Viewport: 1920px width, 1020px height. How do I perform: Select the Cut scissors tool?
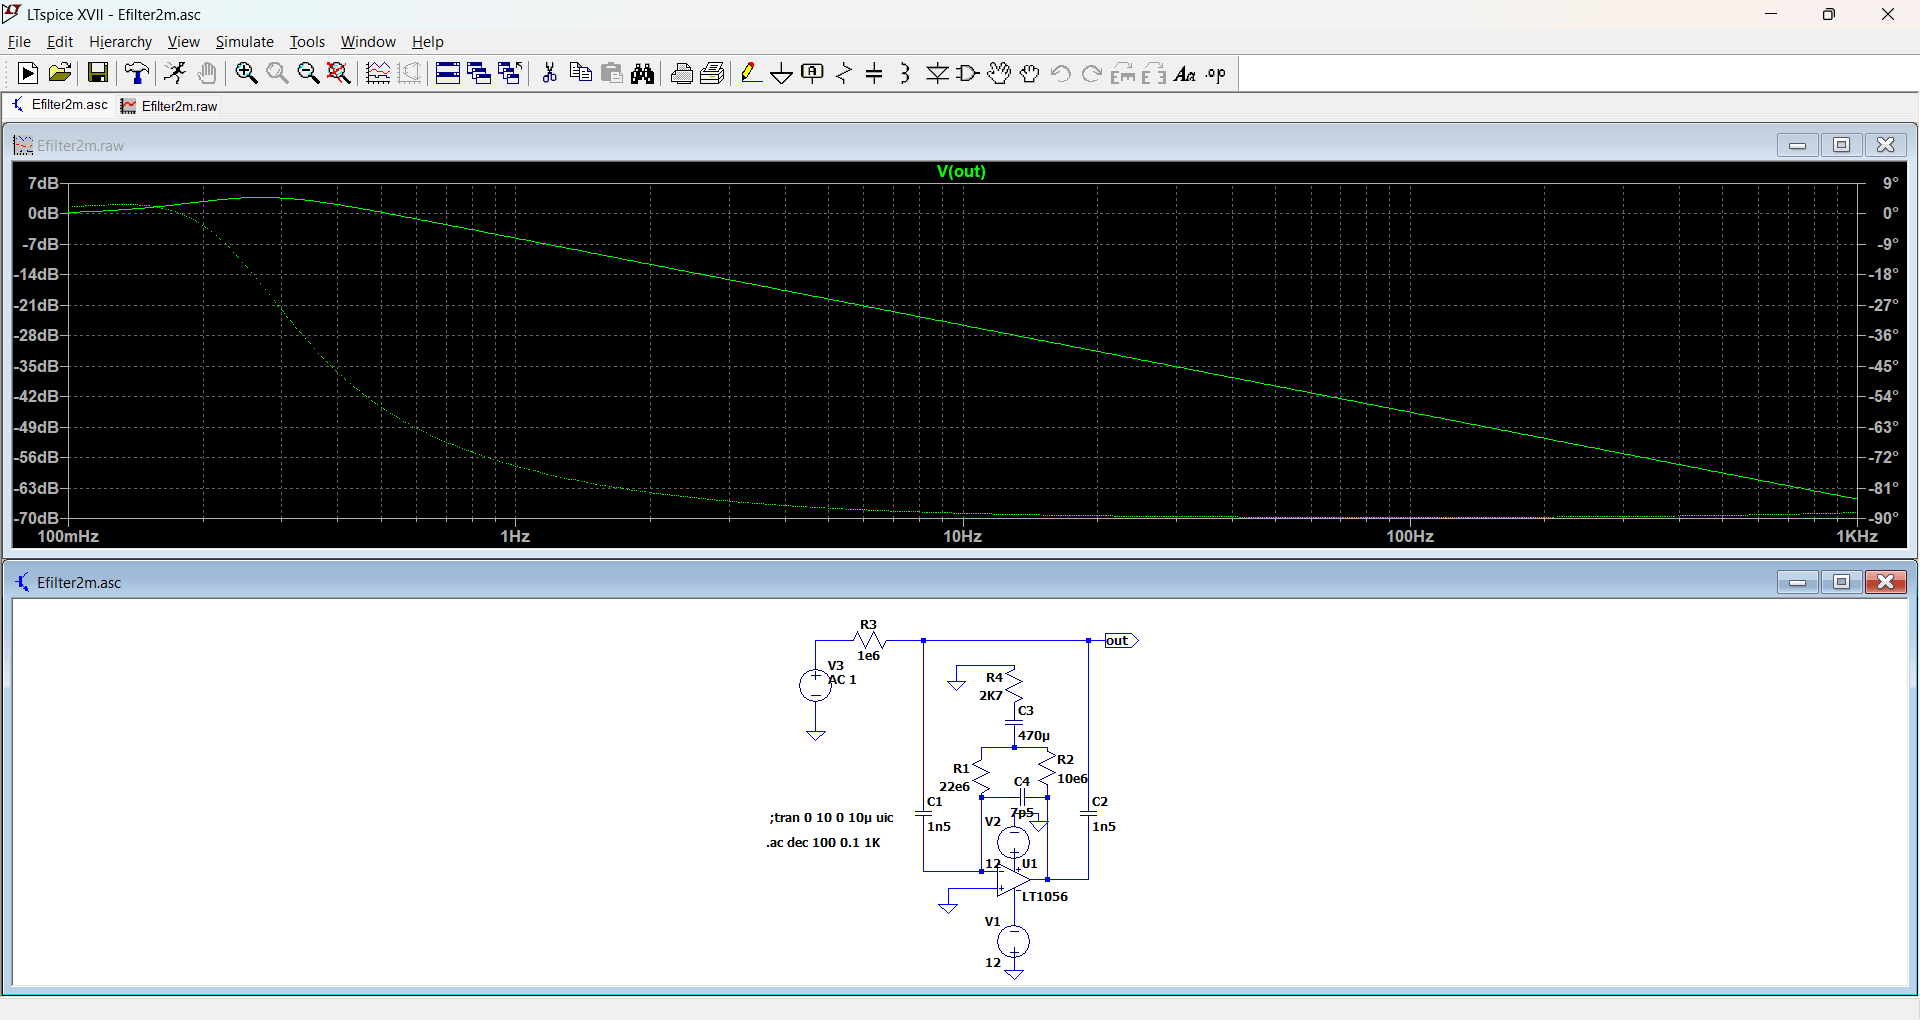click(x=549, y=73)
